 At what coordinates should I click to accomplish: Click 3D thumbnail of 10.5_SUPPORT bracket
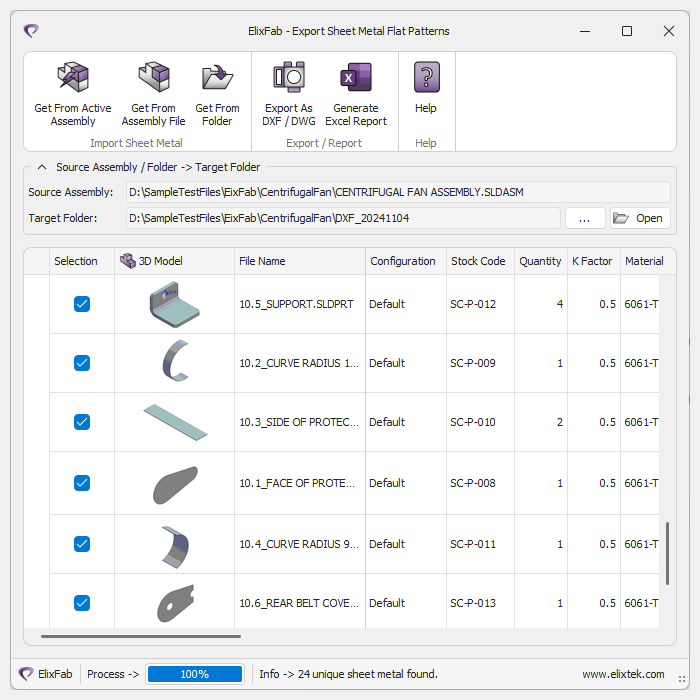coord(175,304)
